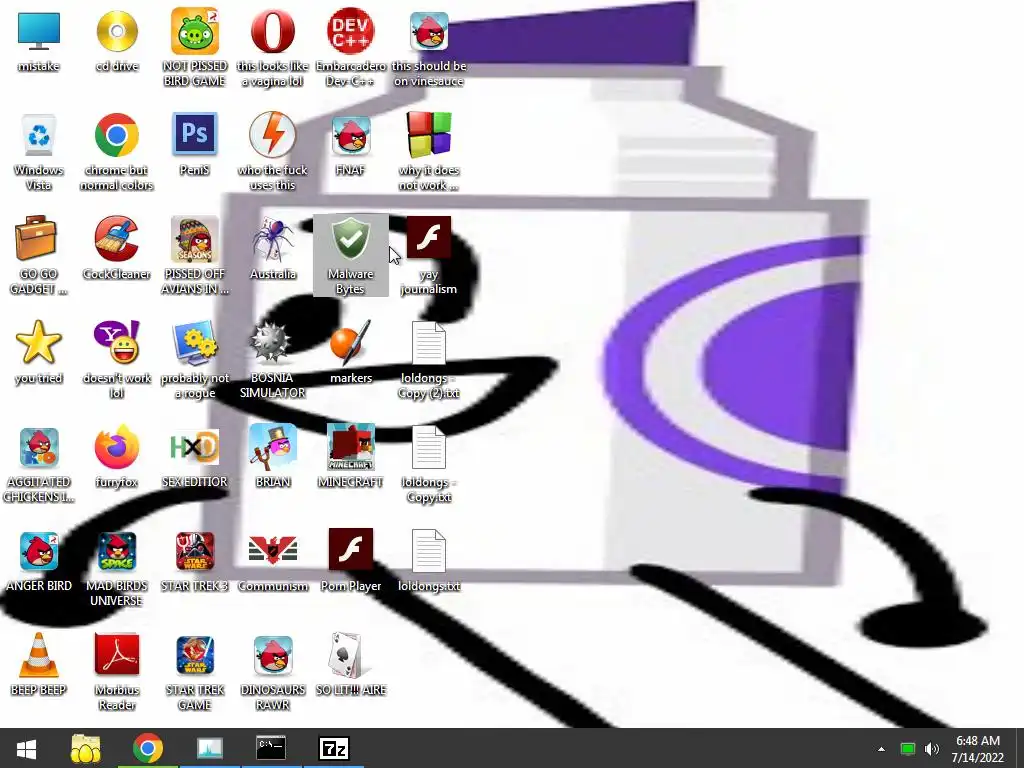Select the Opera browser desktop icon

click(x=272, y=31)
